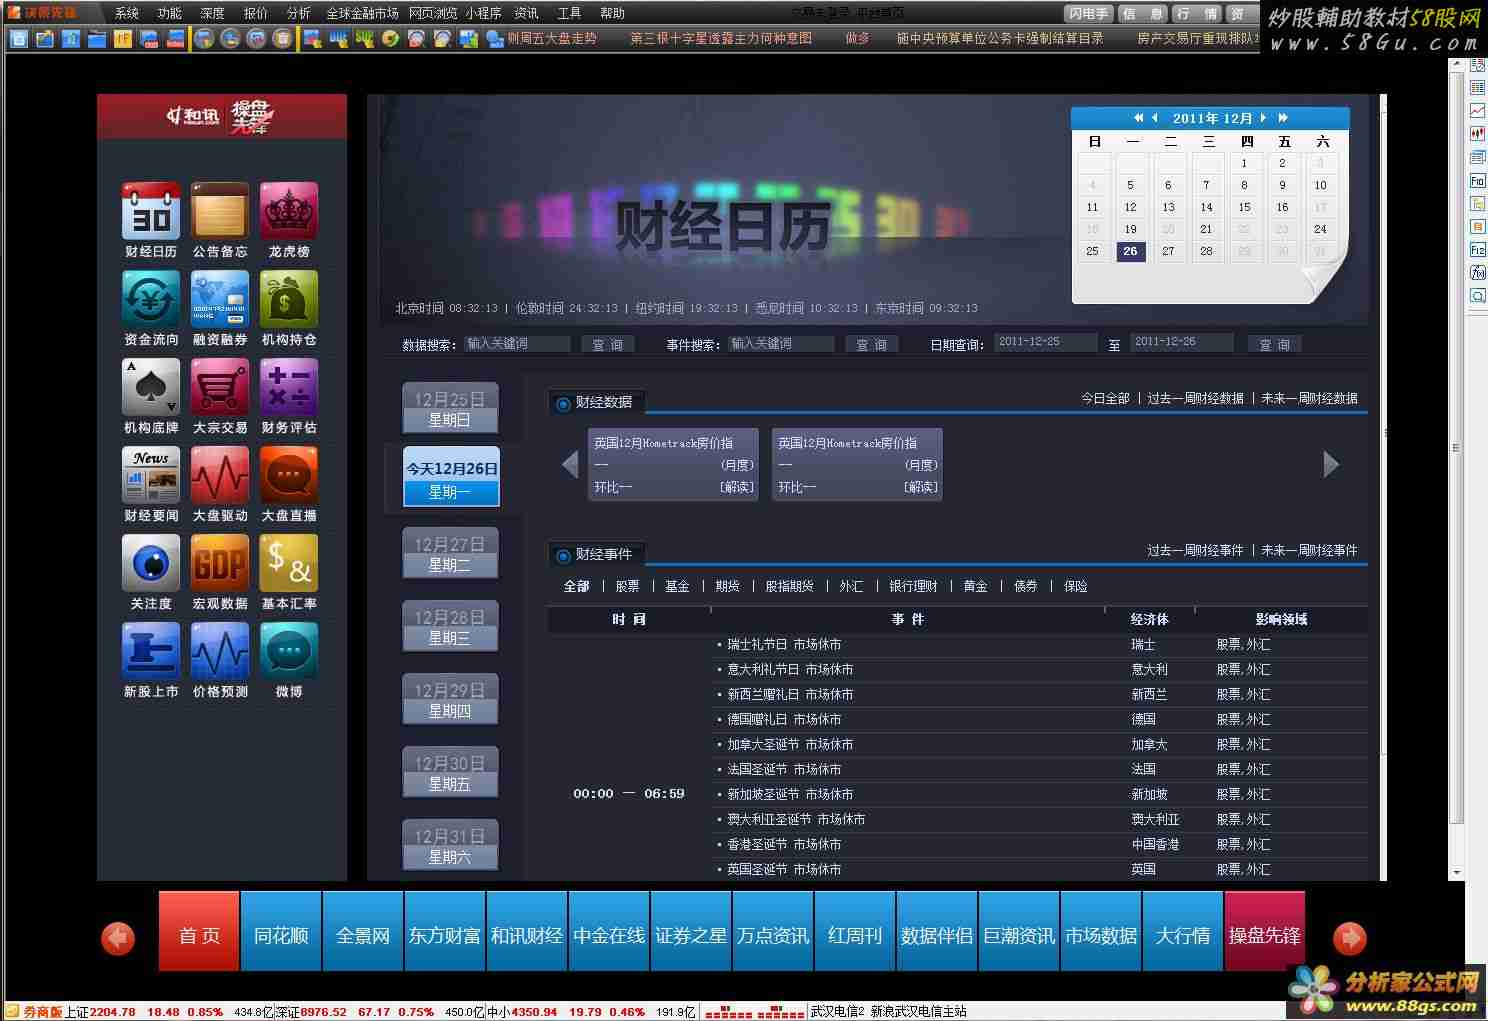Select day 26 in the calendar
1488x1021 pixels.
point(1130,251)
